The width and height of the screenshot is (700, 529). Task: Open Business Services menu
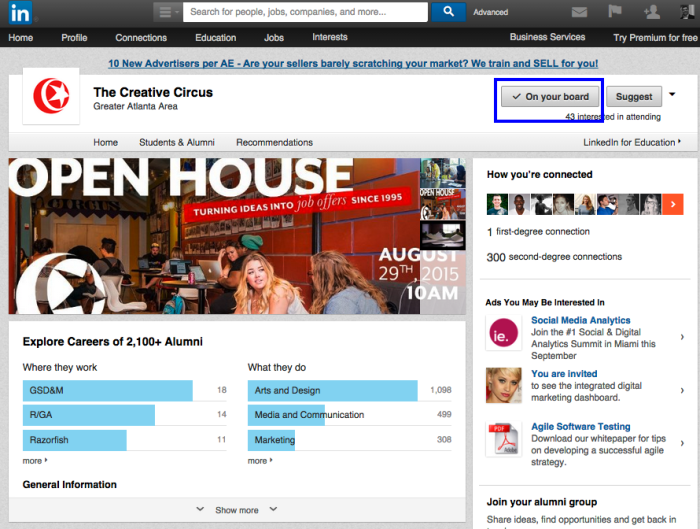[547, 37]
